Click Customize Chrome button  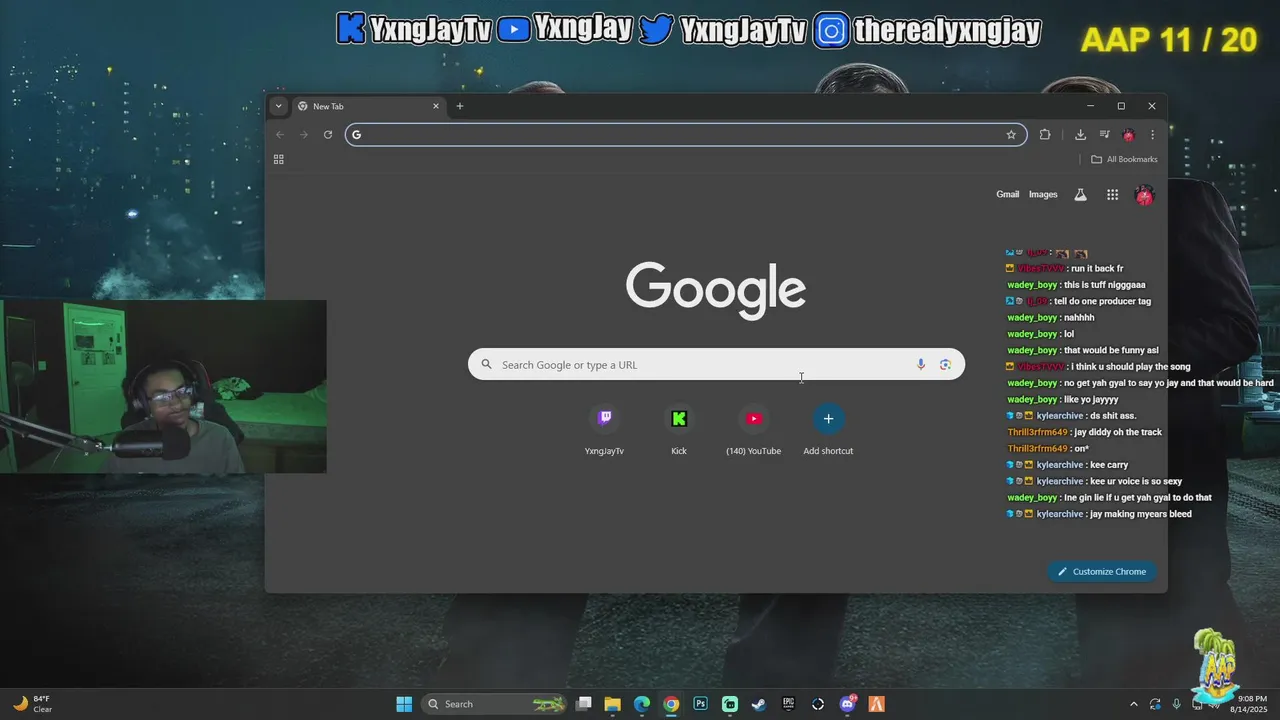pyautogui.click(x=1102, y=572)
